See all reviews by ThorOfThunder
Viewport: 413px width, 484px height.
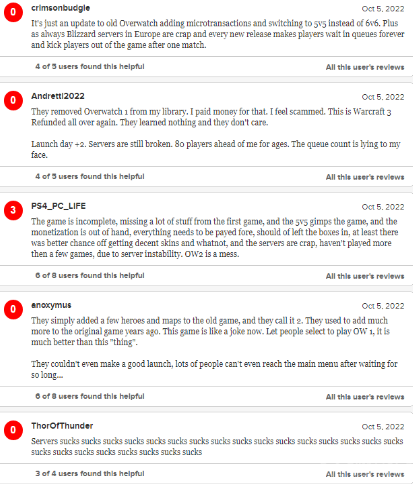pos(365,474)
